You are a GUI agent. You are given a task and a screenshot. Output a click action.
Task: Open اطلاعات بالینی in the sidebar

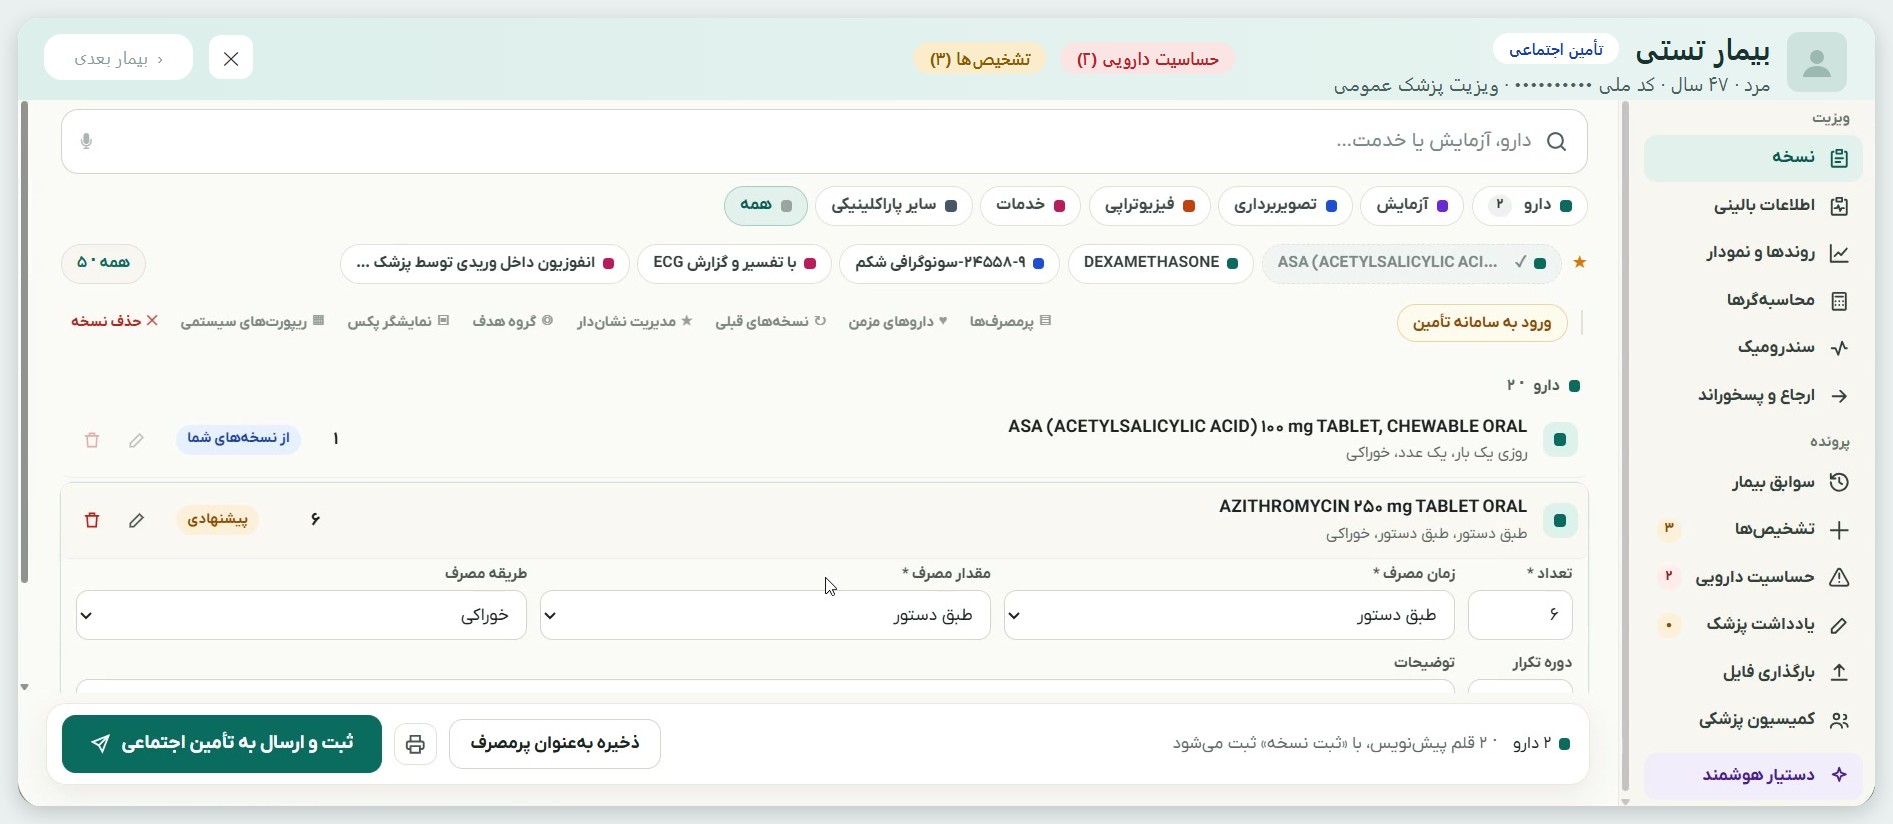coord(1753,206)
